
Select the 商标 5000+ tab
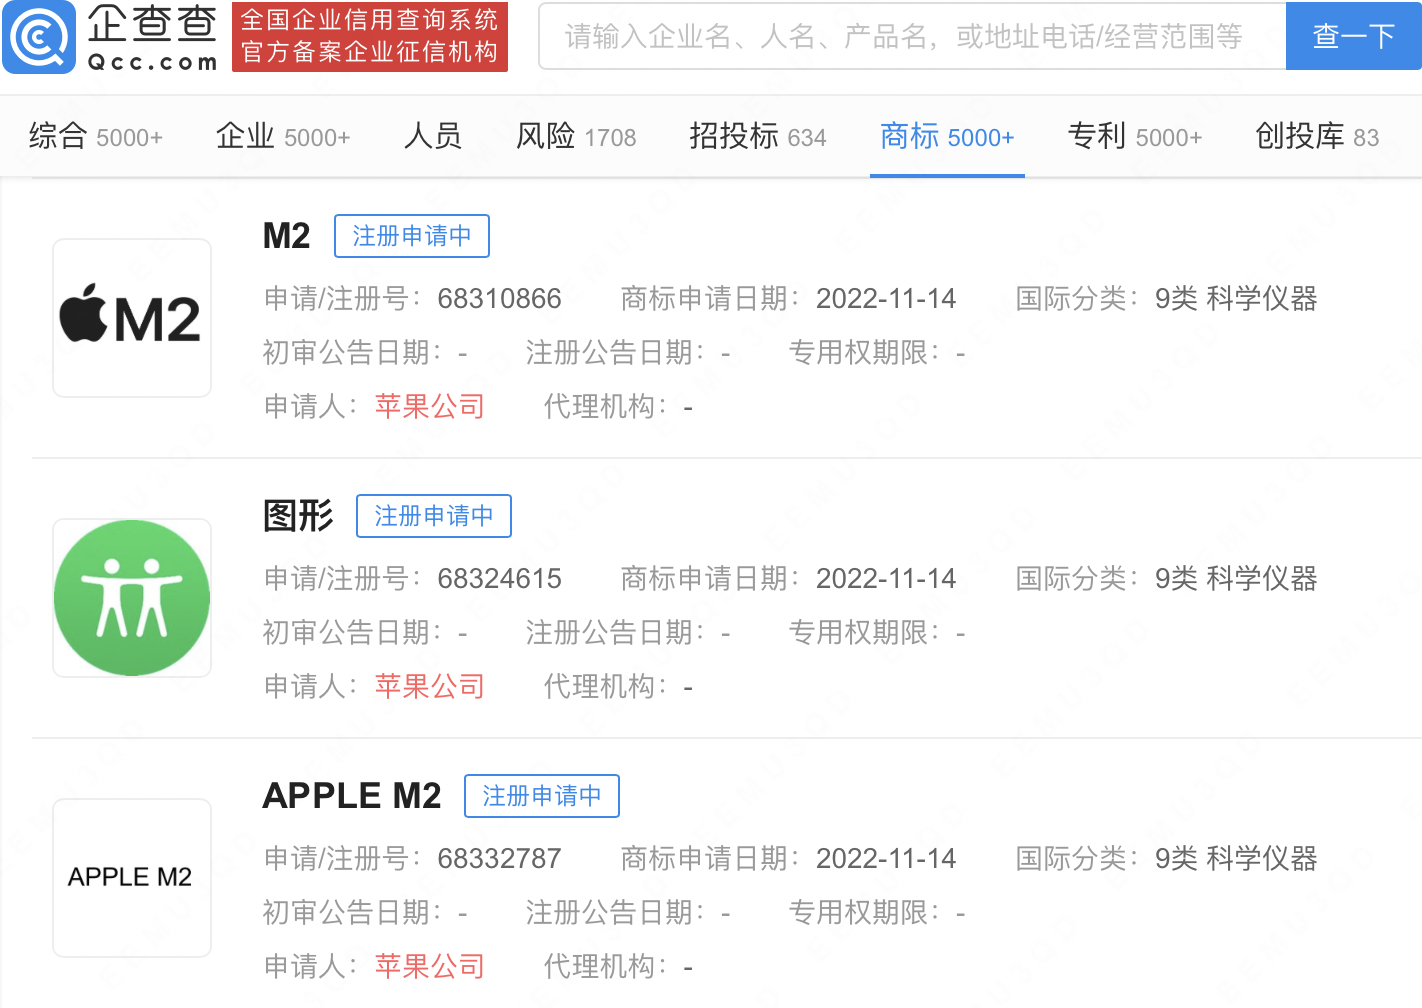947,136
